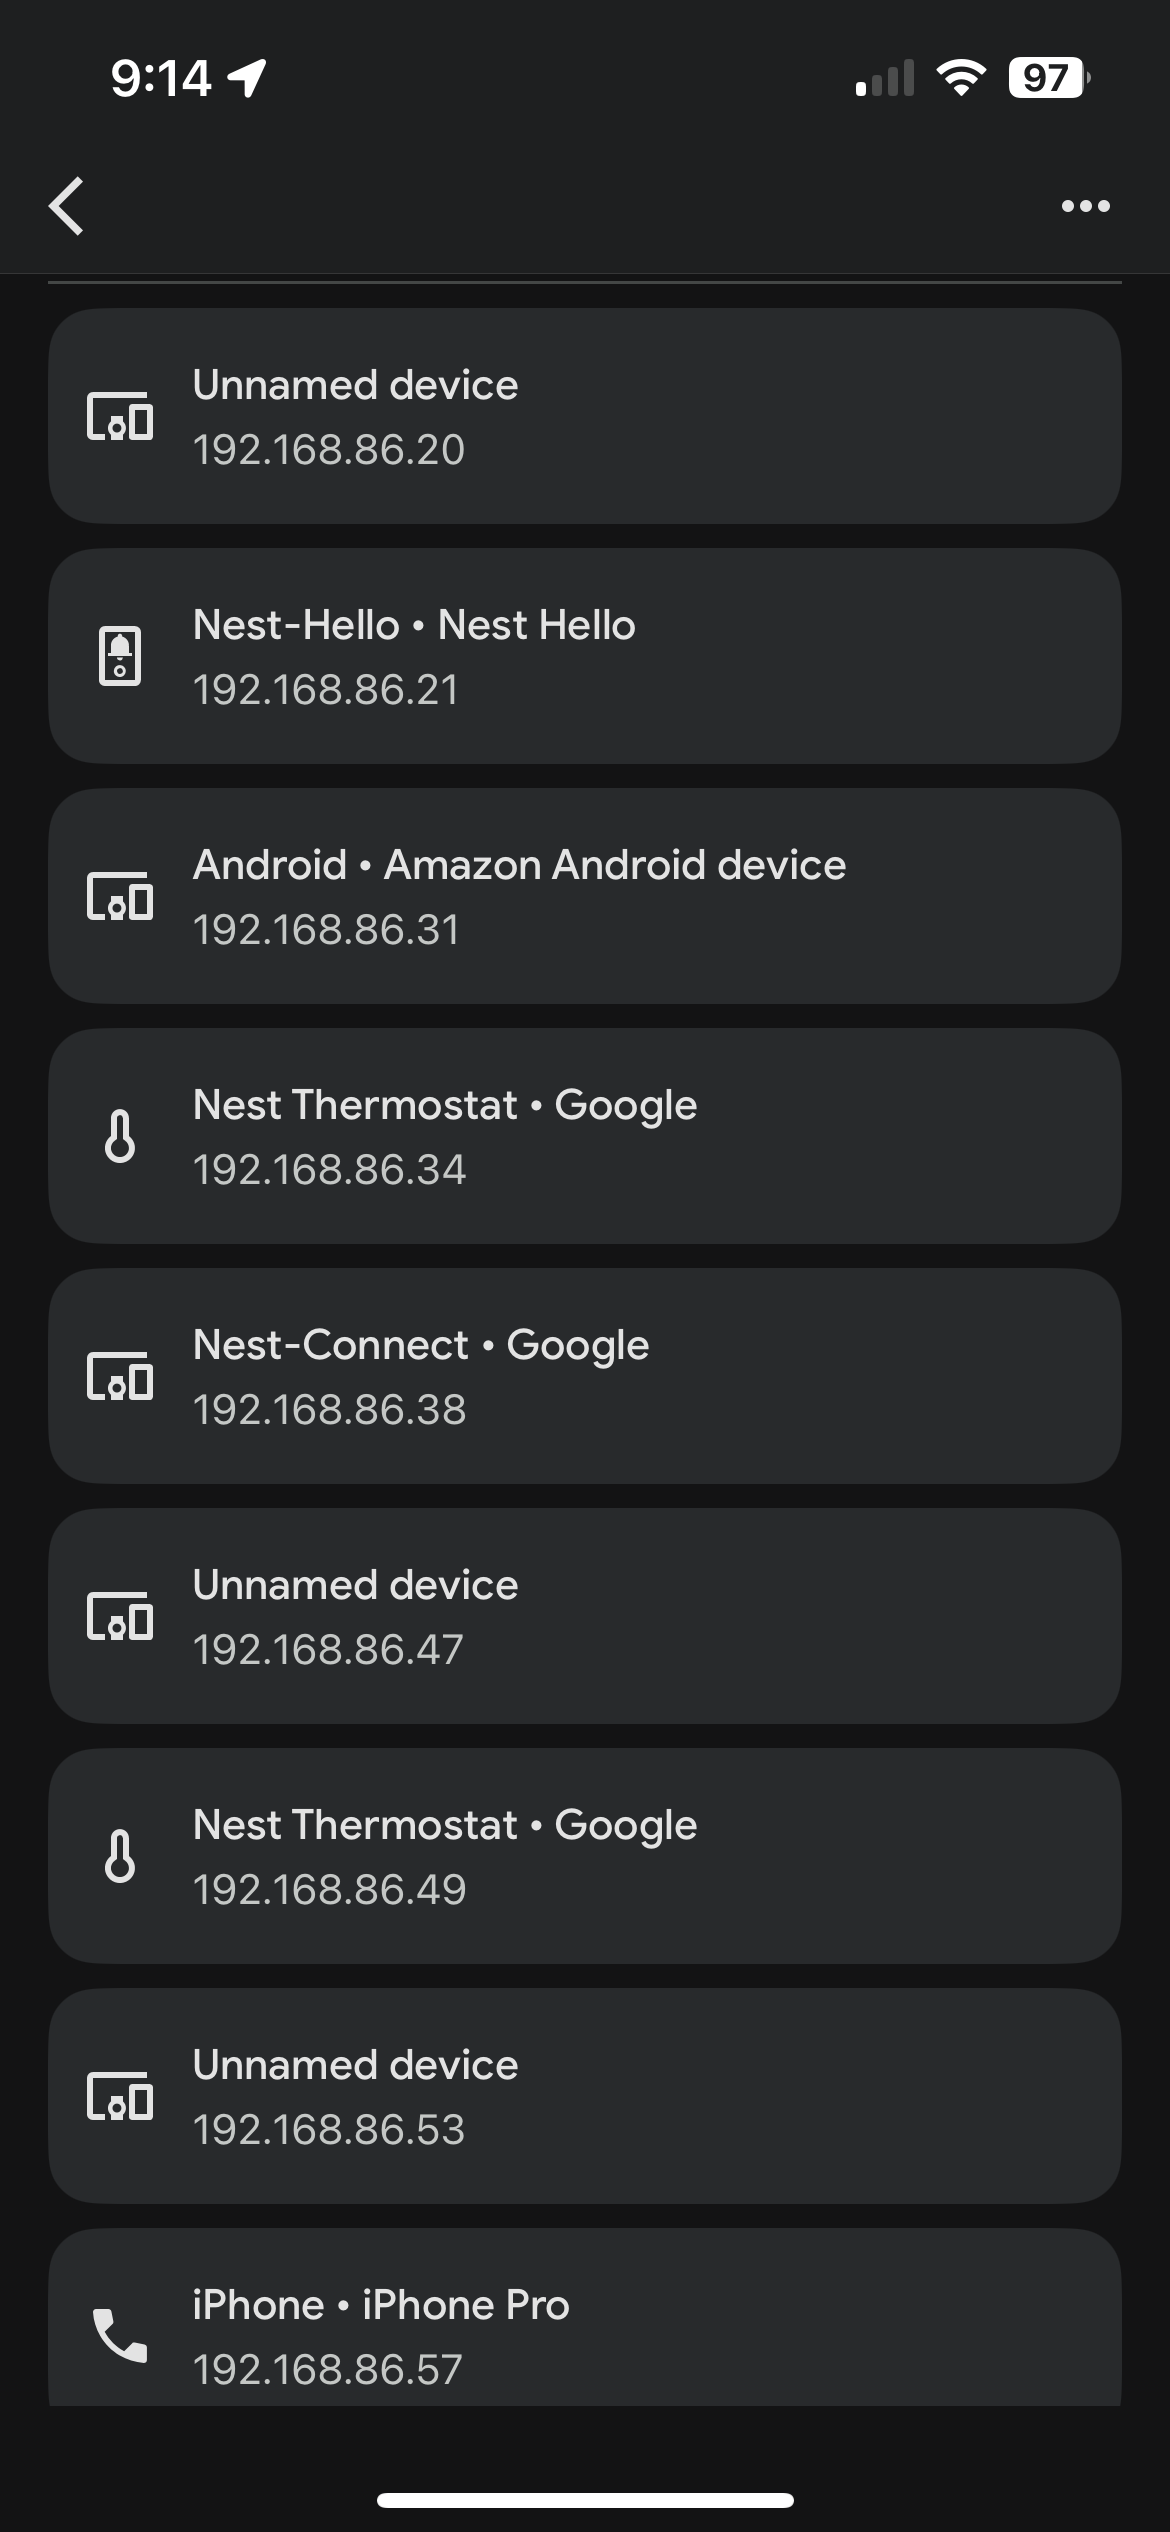Tap the back arrow icon
The image size is (1170, 2532).
click(x=67, y=206)
